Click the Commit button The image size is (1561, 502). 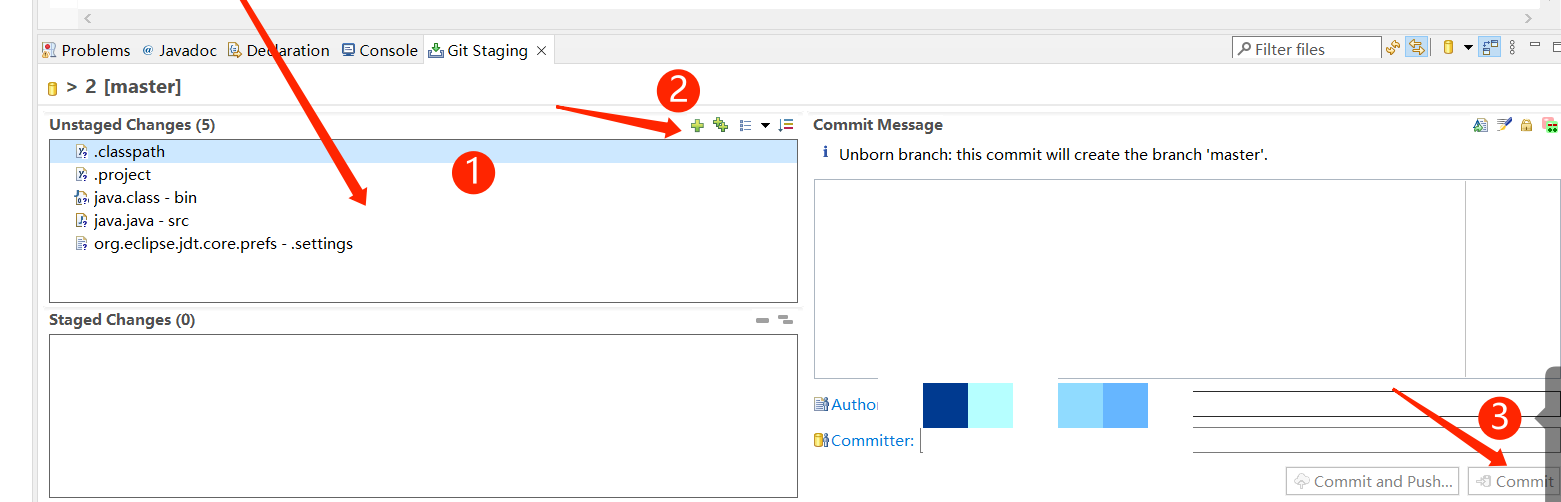(1513, 481)
